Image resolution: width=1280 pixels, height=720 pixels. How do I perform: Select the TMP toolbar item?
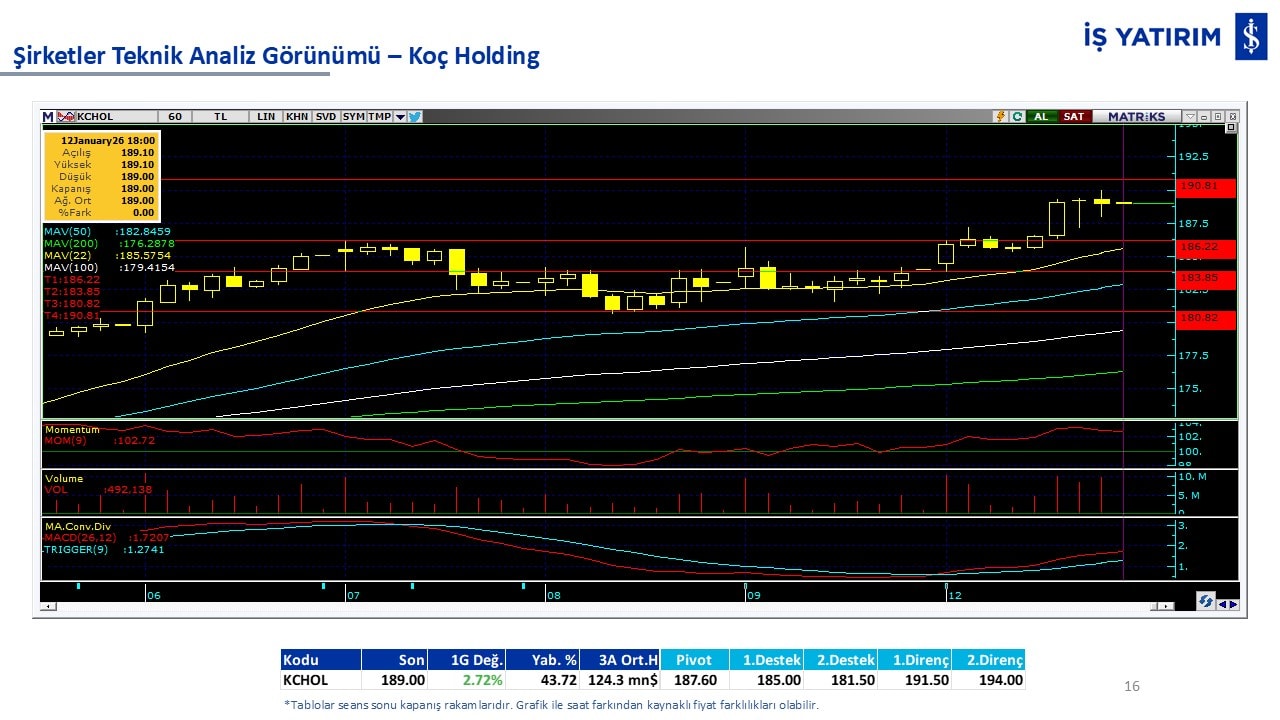coord(379,117)
